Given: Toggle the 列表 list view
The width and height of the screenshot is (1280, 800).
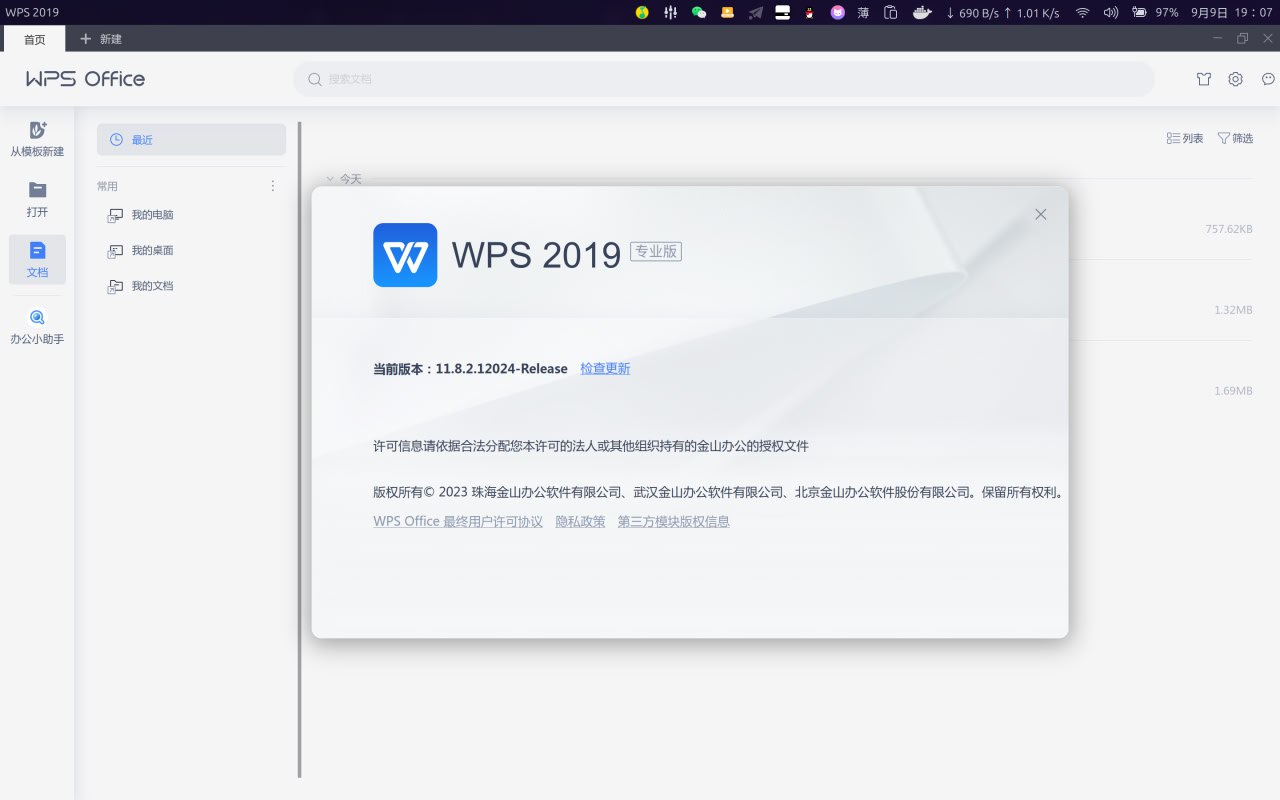Looking at the screenshot, I should [1185, 138].
